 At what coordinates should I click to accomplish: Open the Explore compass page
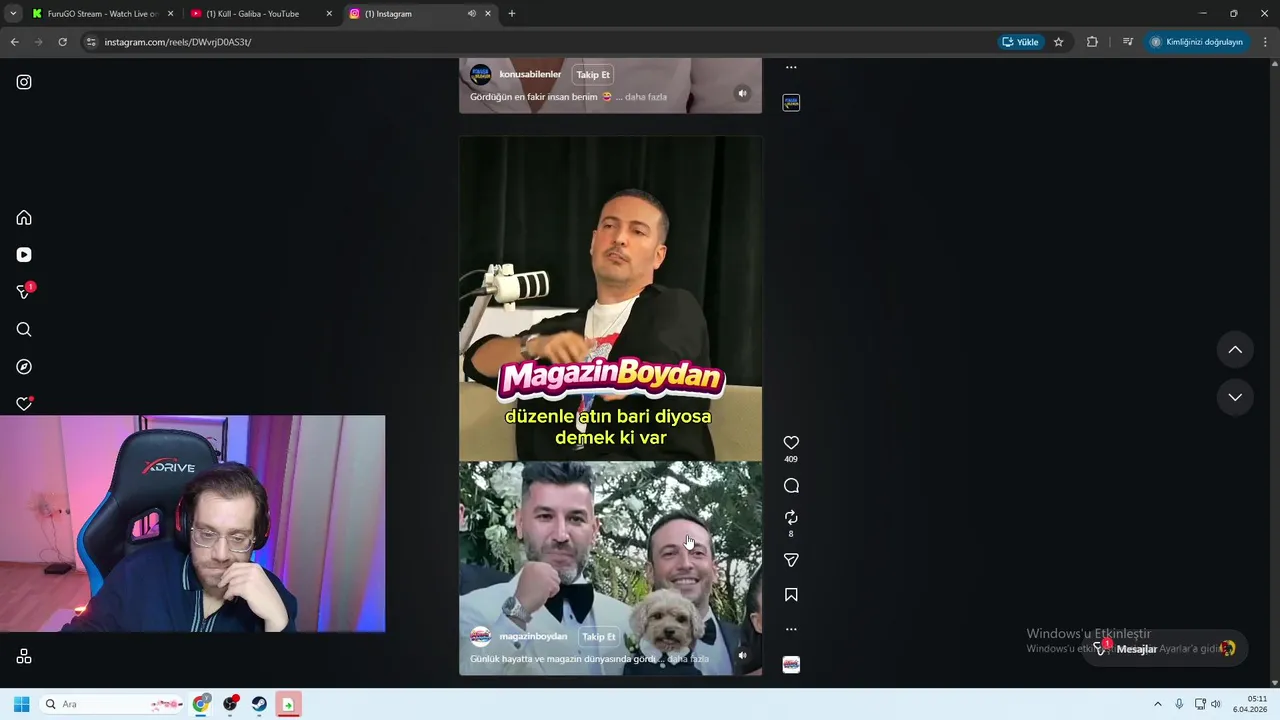(x=24, y=367)
